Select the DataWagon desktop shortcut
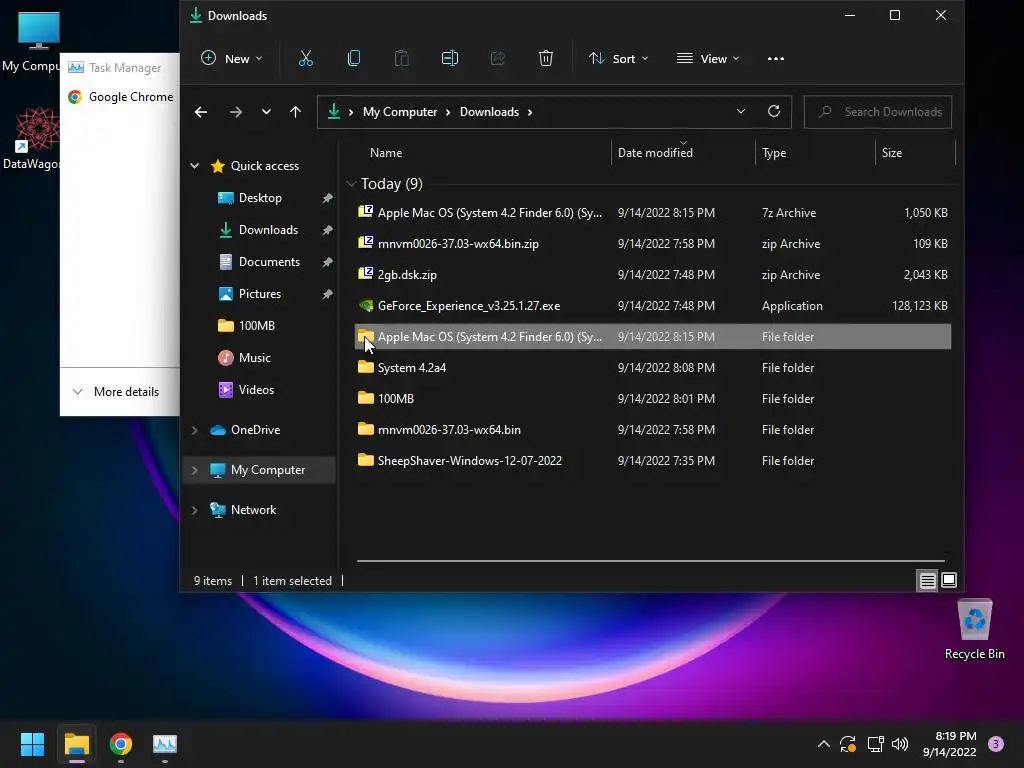 point(31,139)
